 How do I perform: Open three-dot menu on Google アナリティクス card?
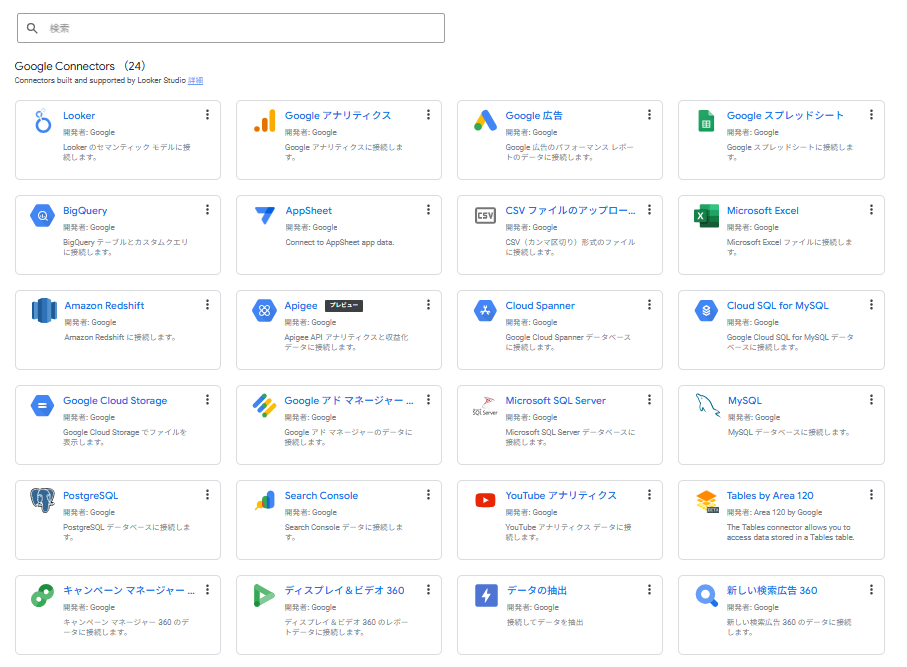428,115
